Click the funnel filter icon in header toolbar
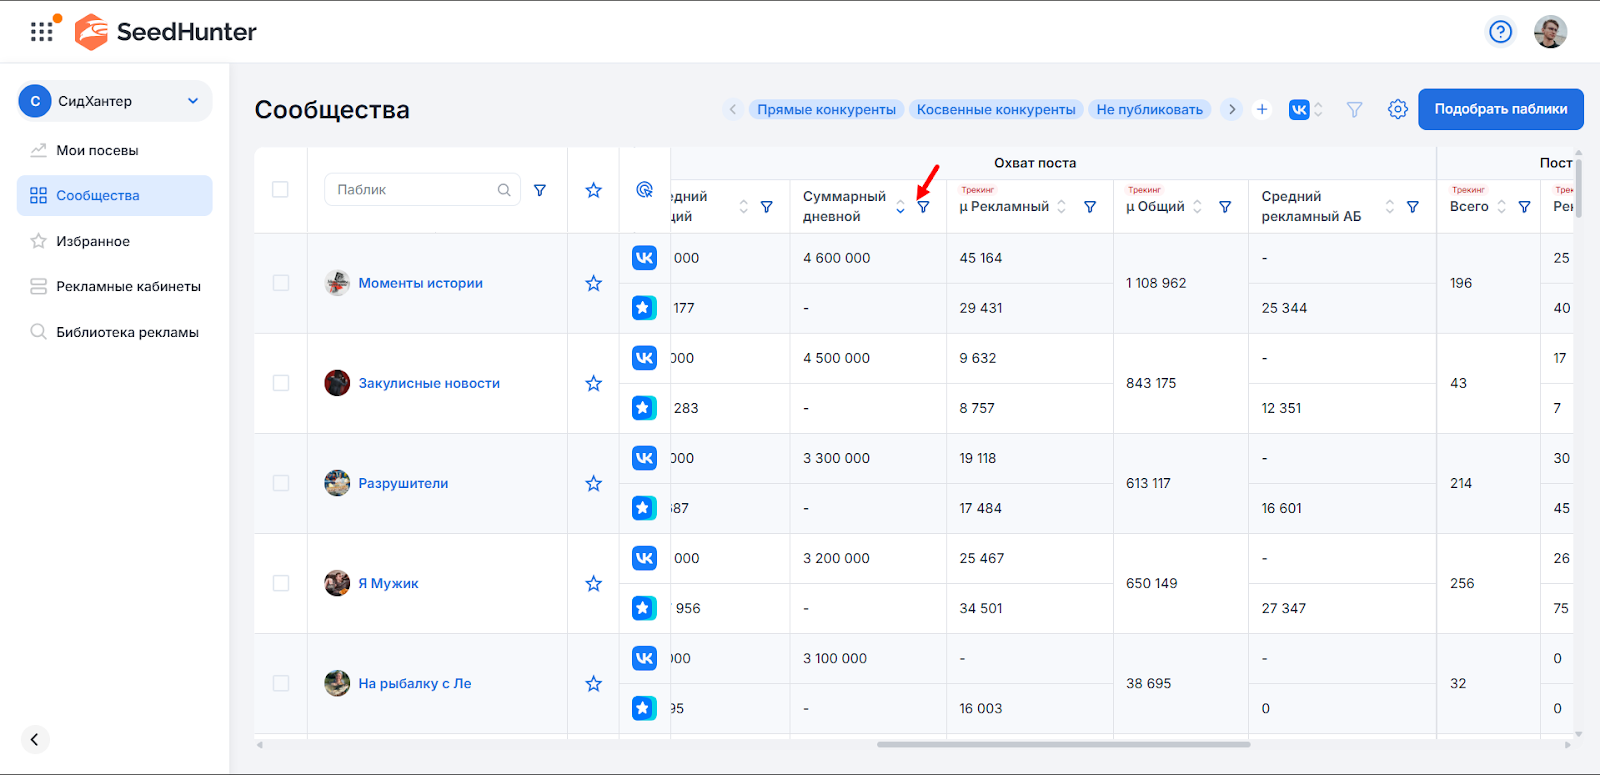 pos(1354,109)
